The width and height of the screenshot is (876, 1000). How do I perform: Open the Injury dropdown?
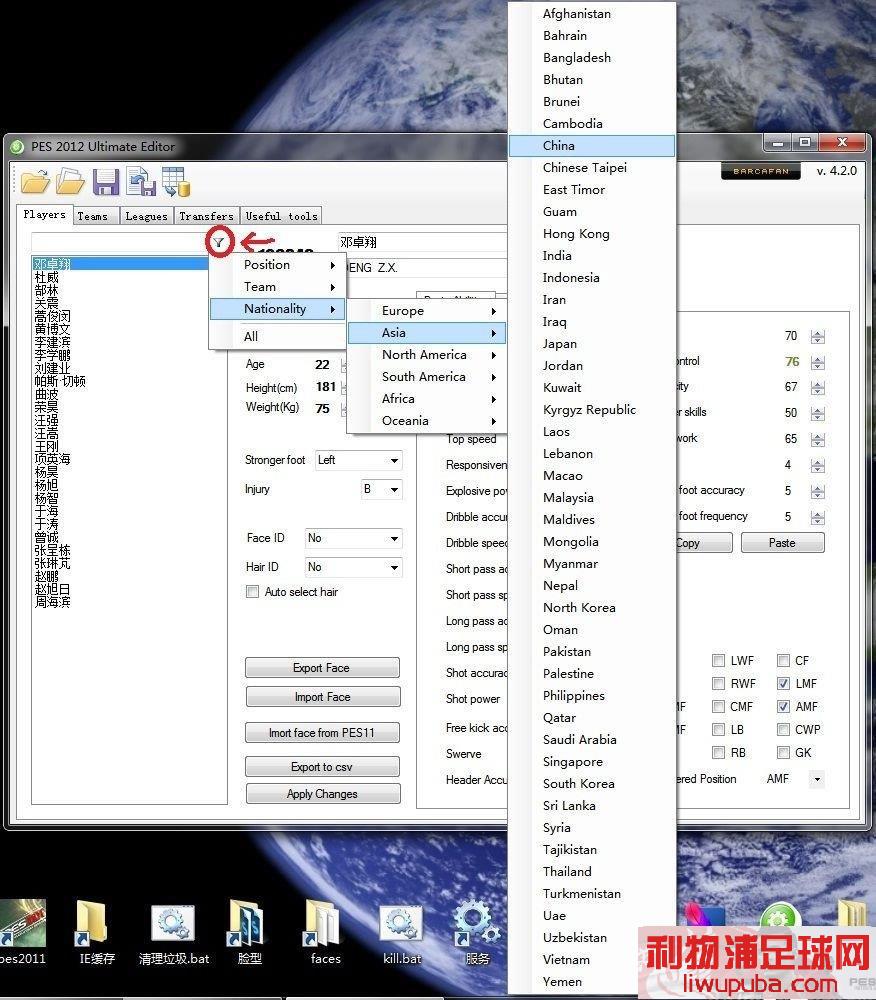(x=382, y=489)
